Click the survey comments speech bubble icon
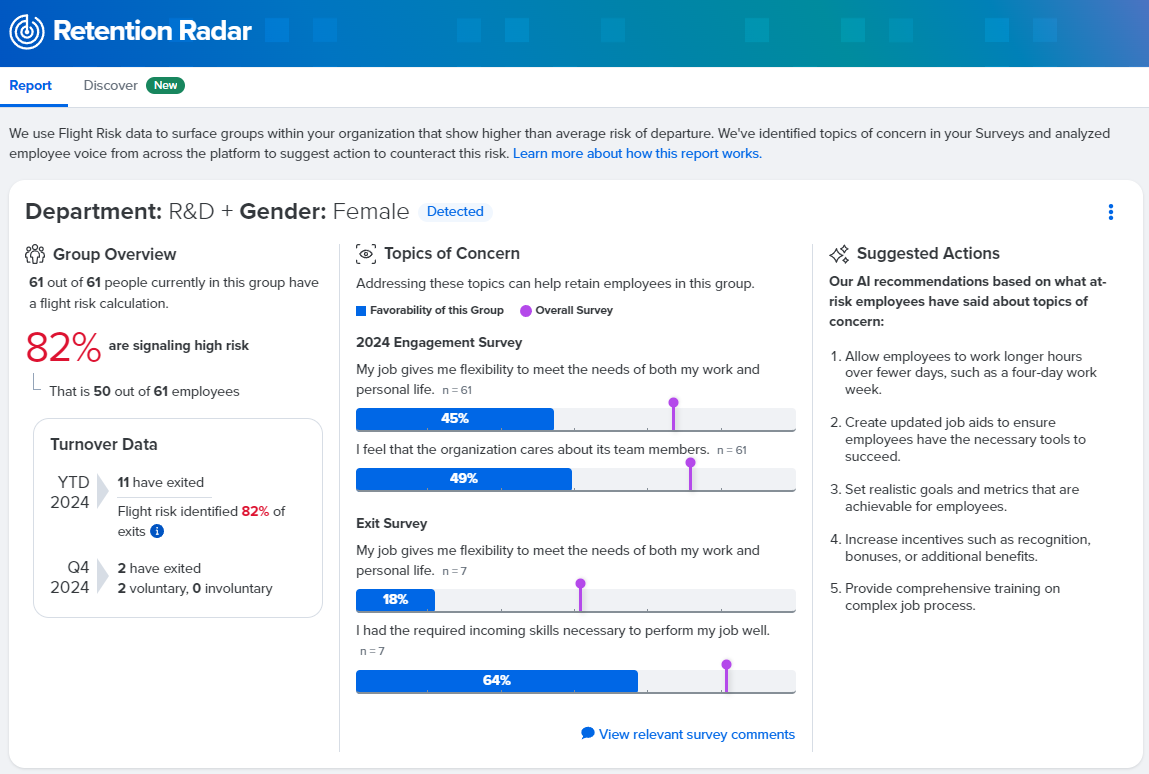Viewport: 1149px width, 774px height. coord(588,734)
